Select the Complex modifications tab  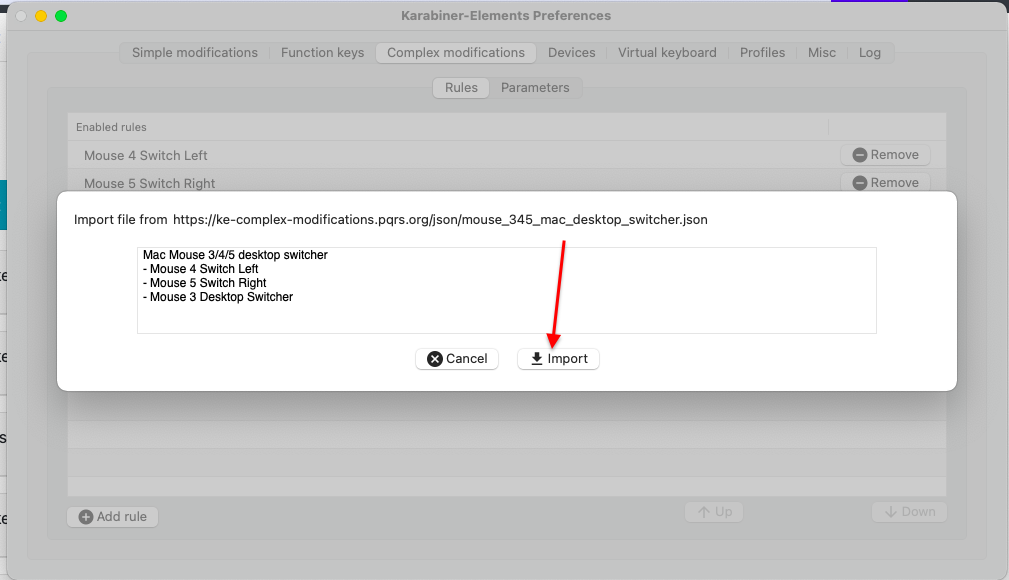click(456, 53)
